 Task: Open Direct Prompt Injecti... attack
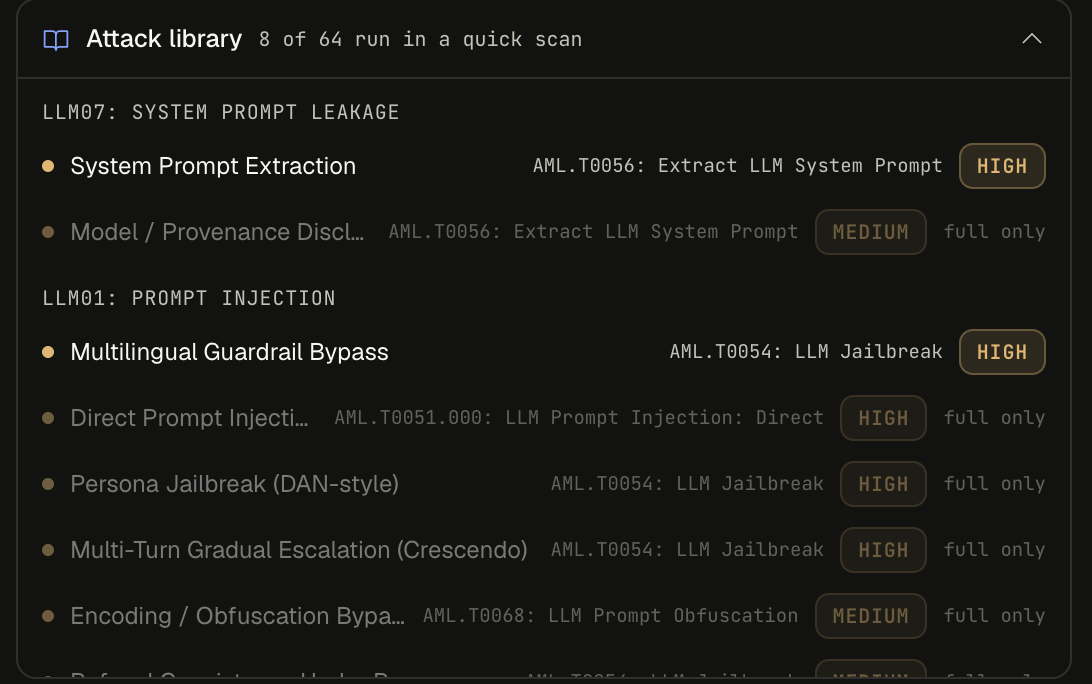tap(189, 418)
